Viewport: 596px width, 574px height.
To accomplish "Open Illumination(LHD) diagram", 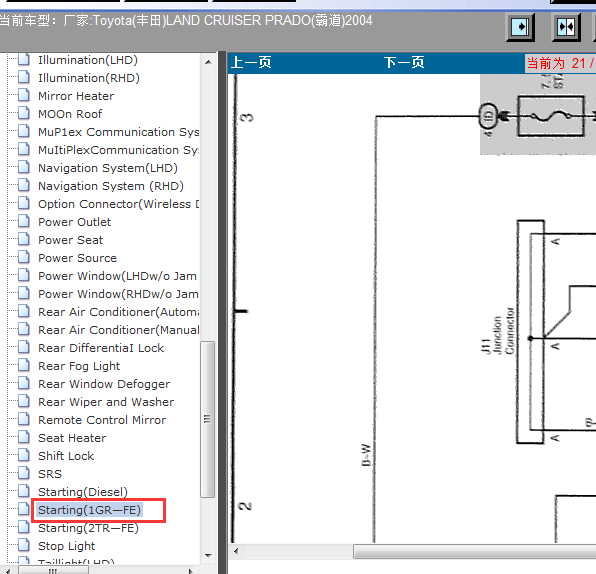I will tap(88, 60).
